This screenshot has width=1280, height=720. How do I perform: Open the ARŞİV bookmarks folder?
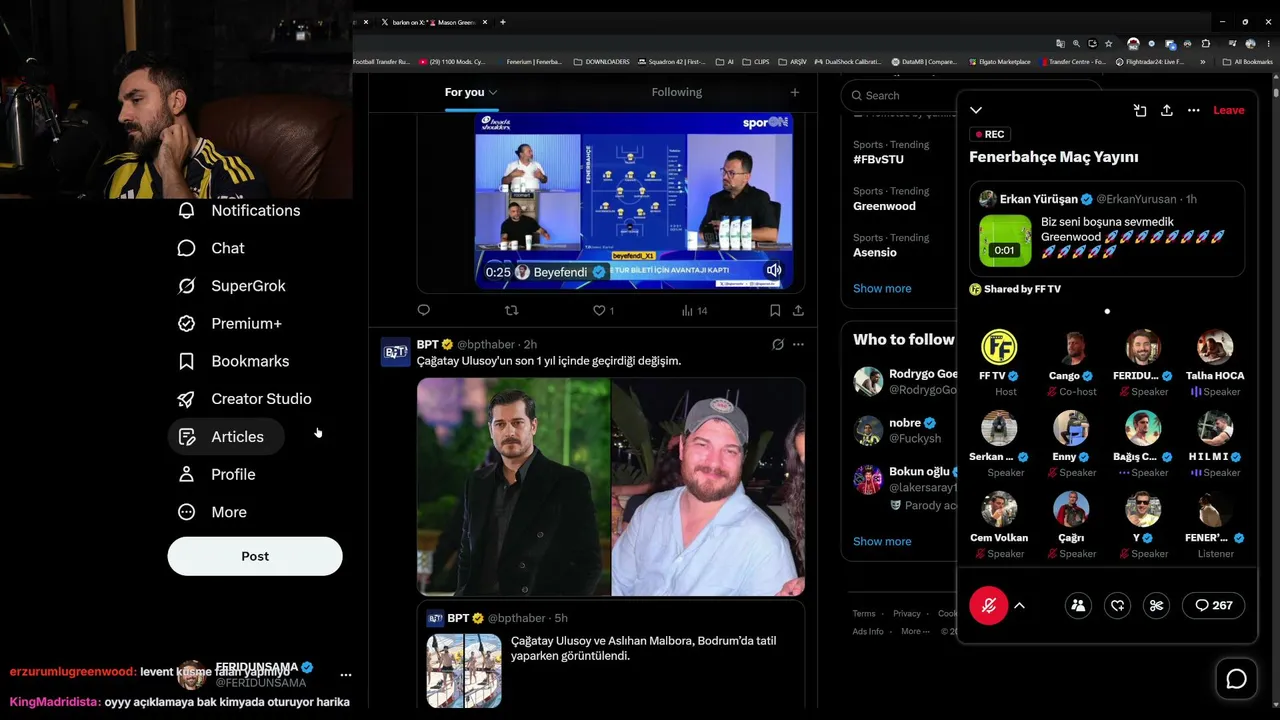(792, 62)
